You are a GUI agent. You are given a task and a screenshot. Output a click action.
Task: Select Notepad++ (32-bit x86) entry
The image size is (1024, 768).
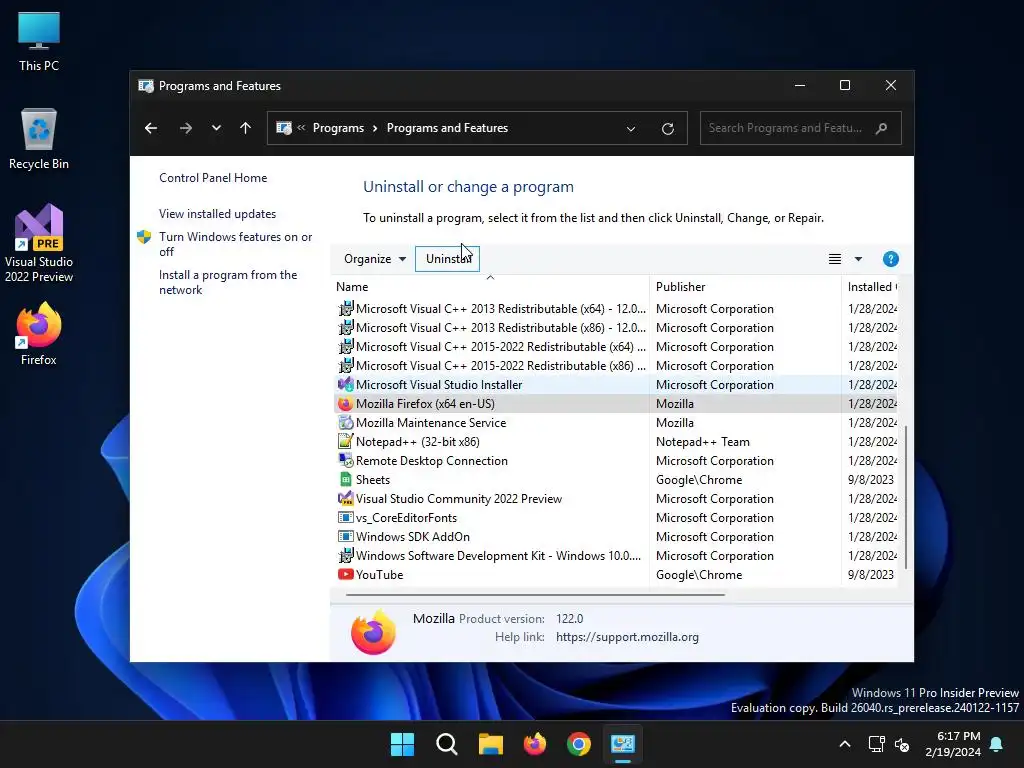[616, 441]
